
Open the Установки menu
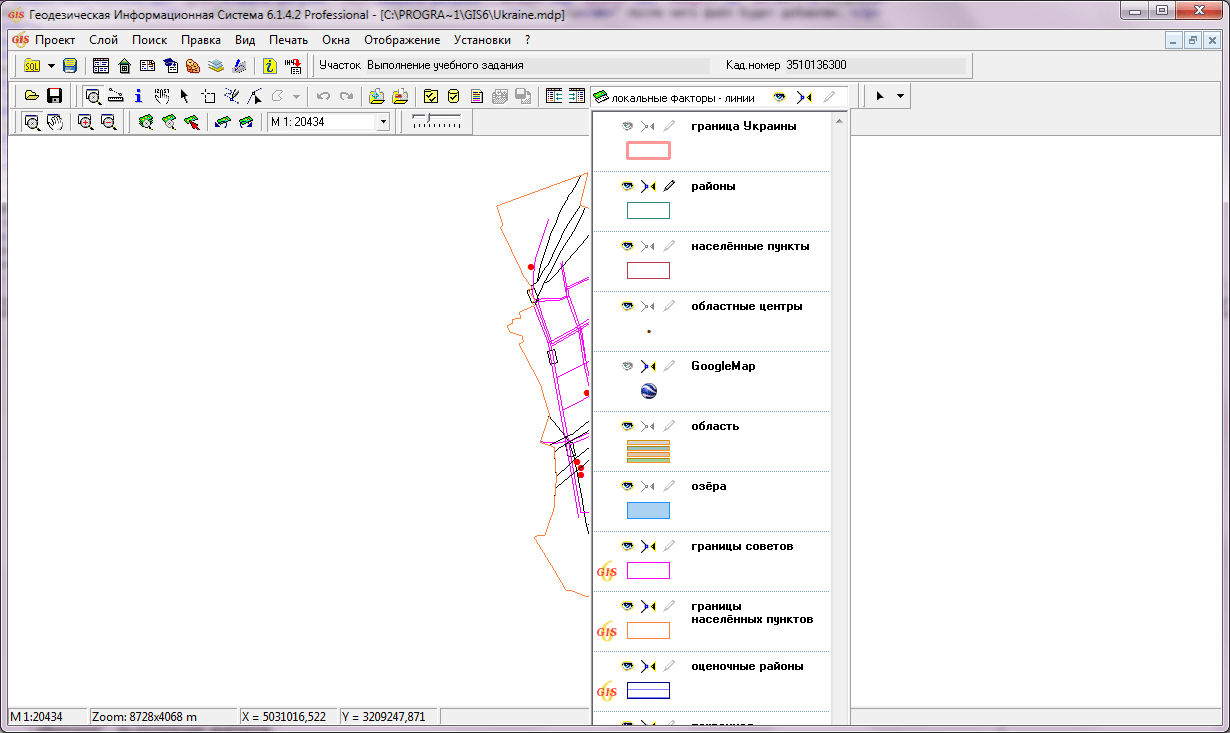pos(482,40)
